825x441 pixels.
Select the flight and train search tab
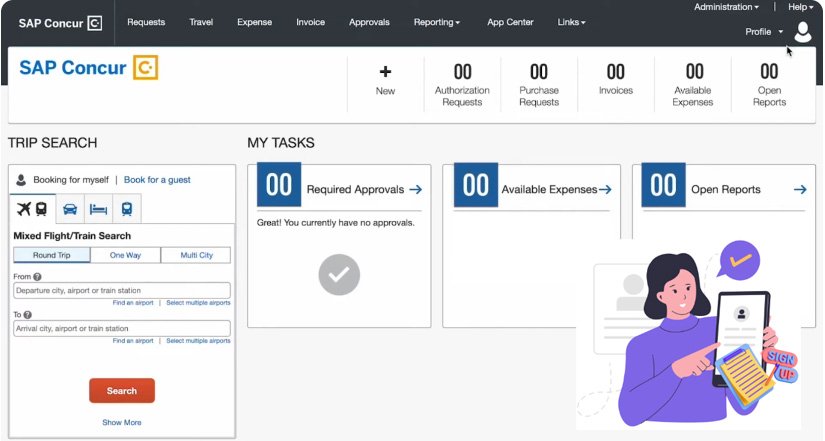pos(32,209)
